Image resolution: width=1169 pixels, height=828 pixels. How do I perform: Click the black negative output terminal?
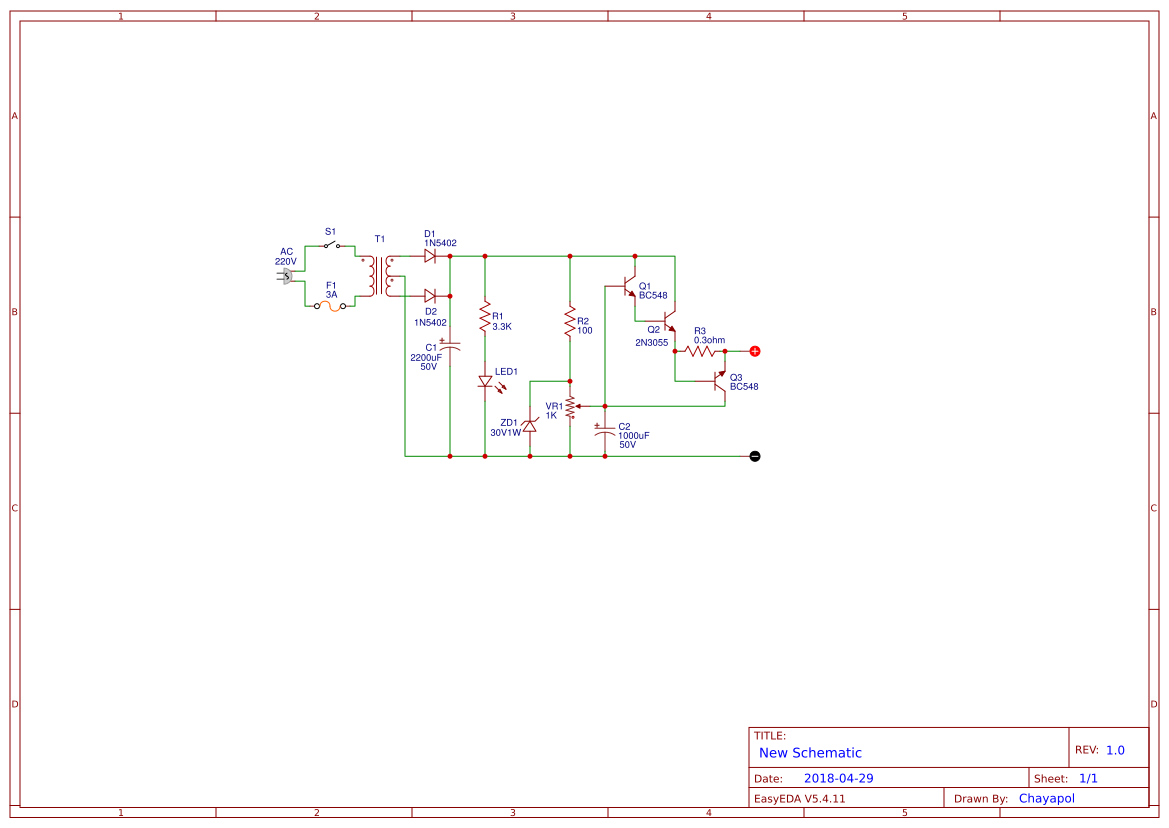[754, 456]
